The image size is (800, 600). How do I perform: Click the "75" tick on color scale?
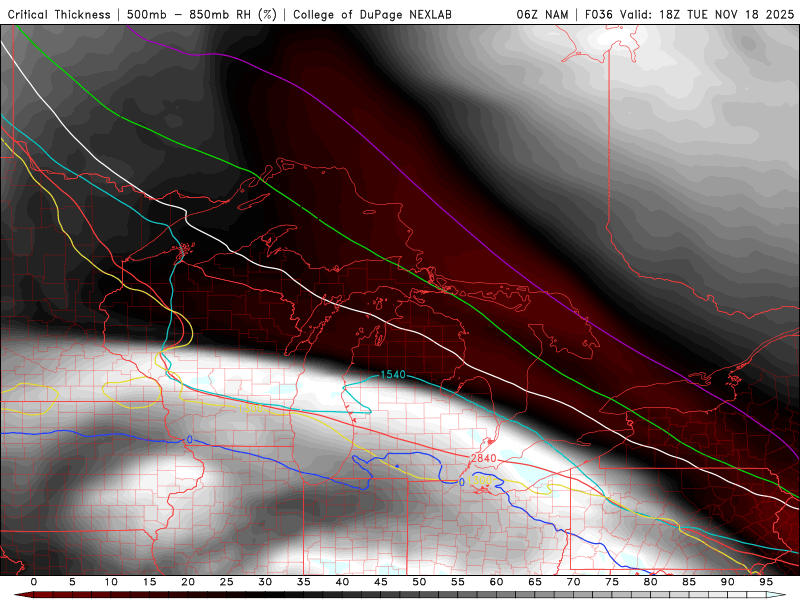pos(612,582)
